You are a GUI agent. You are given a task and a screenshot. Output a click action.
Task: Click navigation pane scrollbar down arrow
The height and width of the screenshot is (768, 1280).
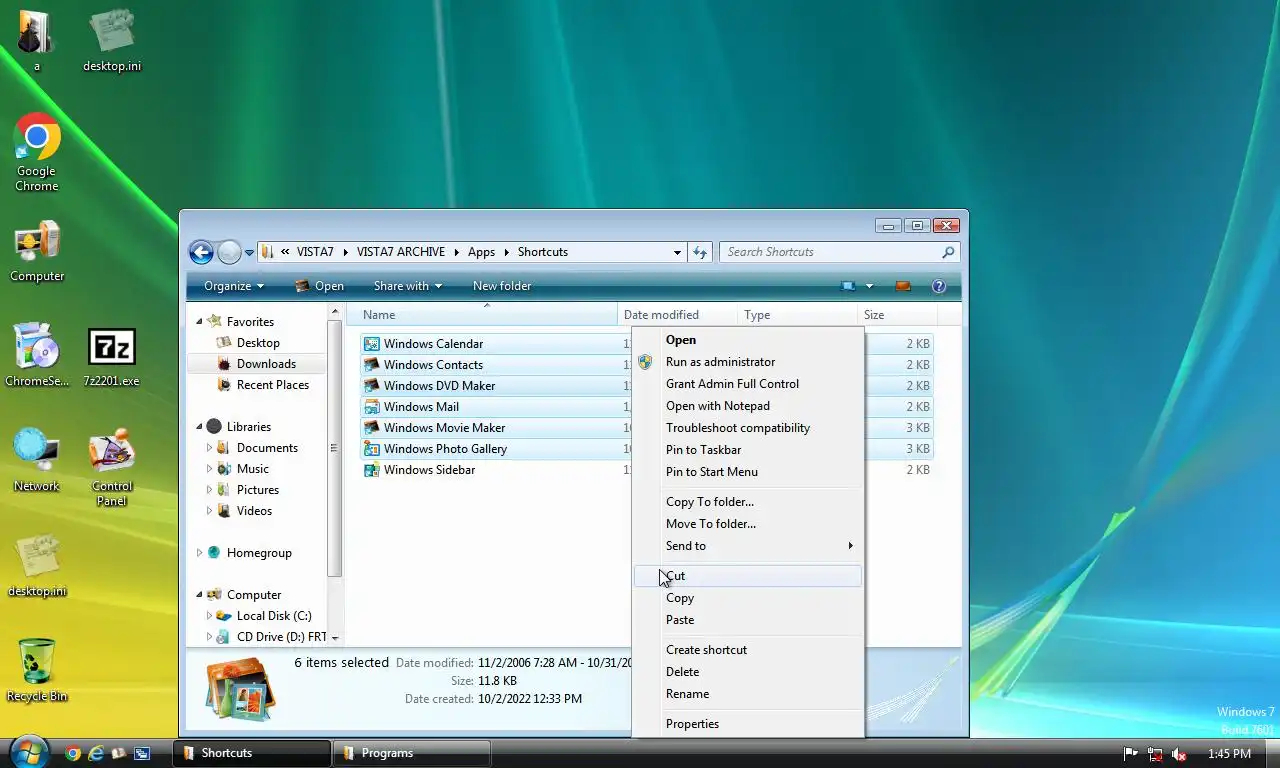tap(335, 637)
